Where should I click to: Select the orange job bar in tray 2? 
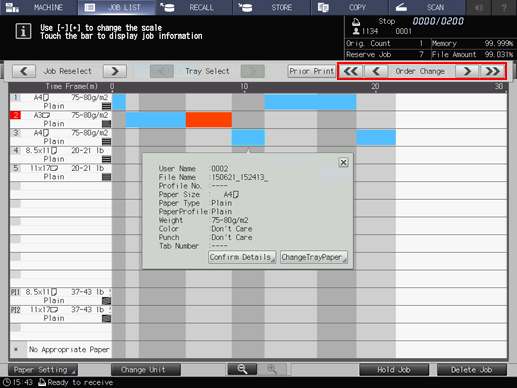tap(209, 119)
